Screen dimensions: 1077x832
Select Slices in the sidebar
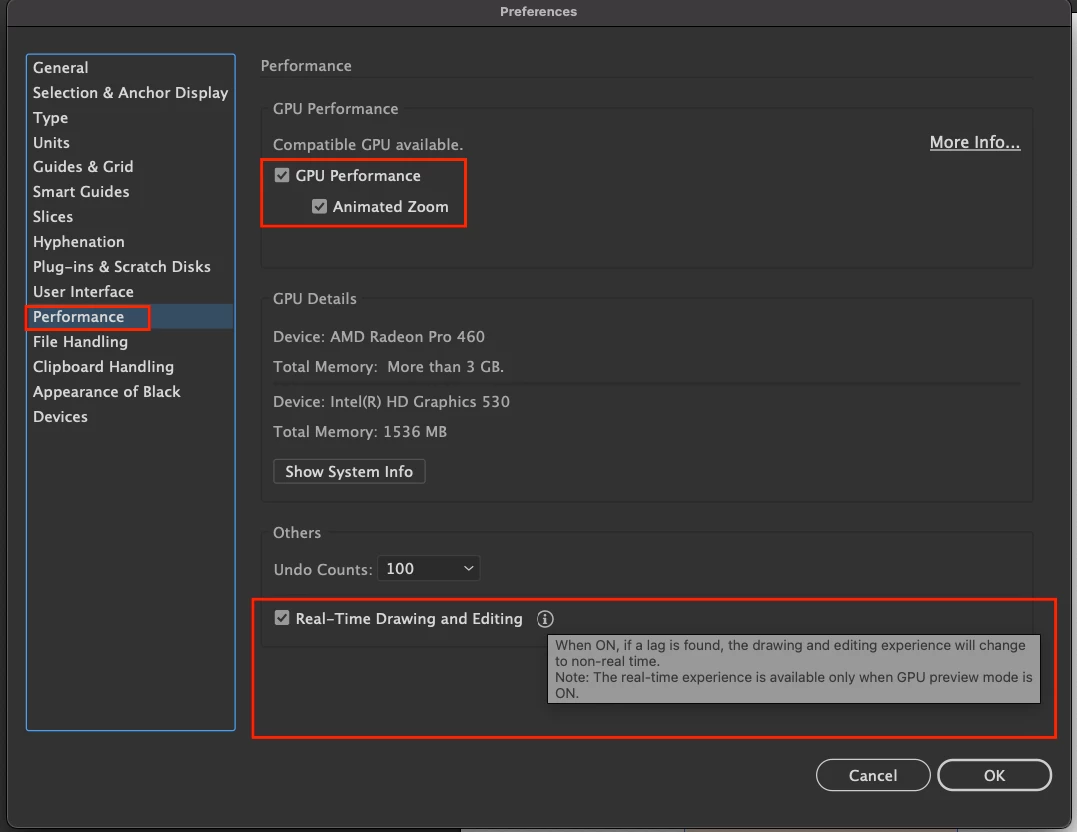[x=131, y=216]
